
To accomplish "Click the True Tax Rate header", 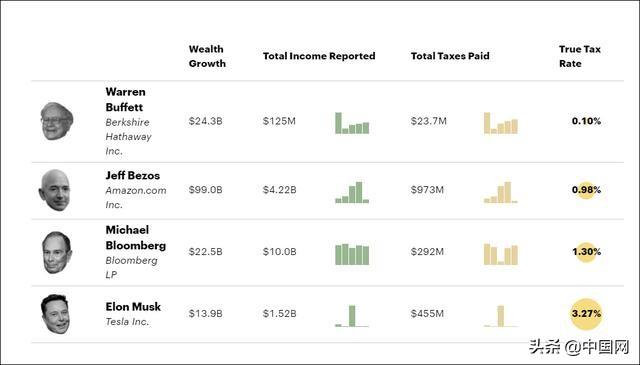I will coord(580,56).
